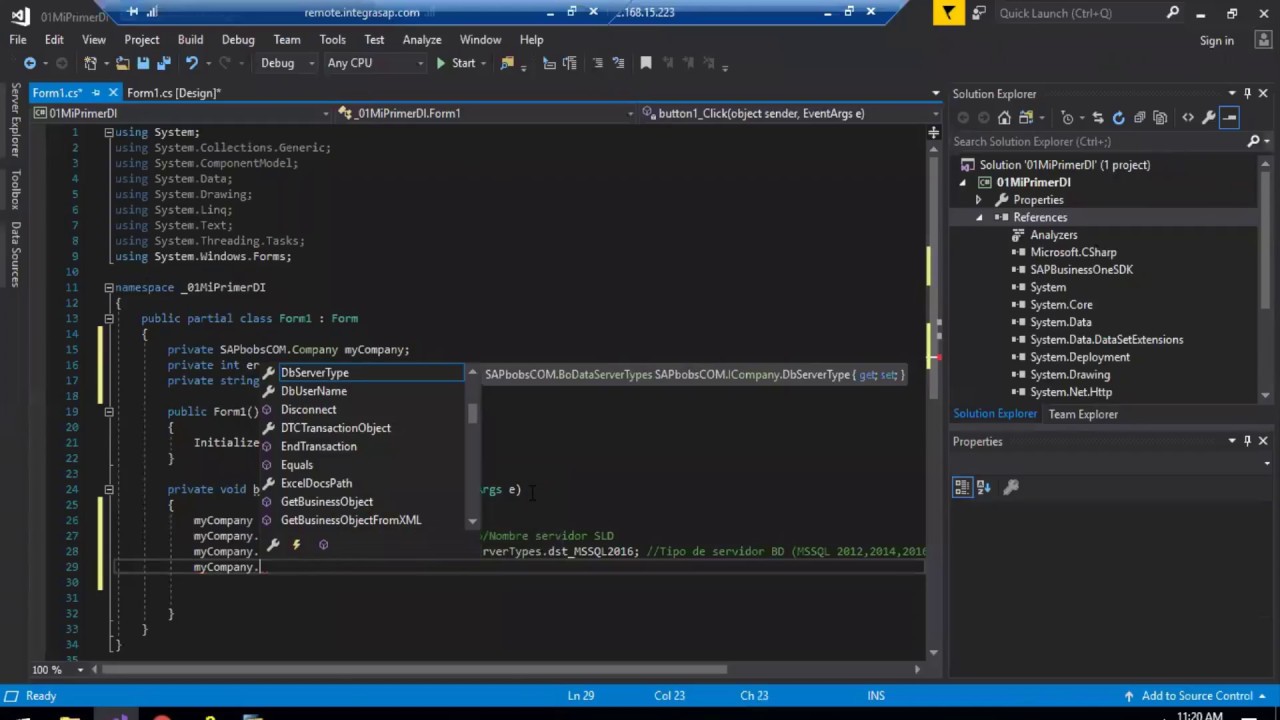This screenshot has width=1280, height=720.
Task: Toggle a bookmark with the bookmark icon
Action: tap(646, 63)
